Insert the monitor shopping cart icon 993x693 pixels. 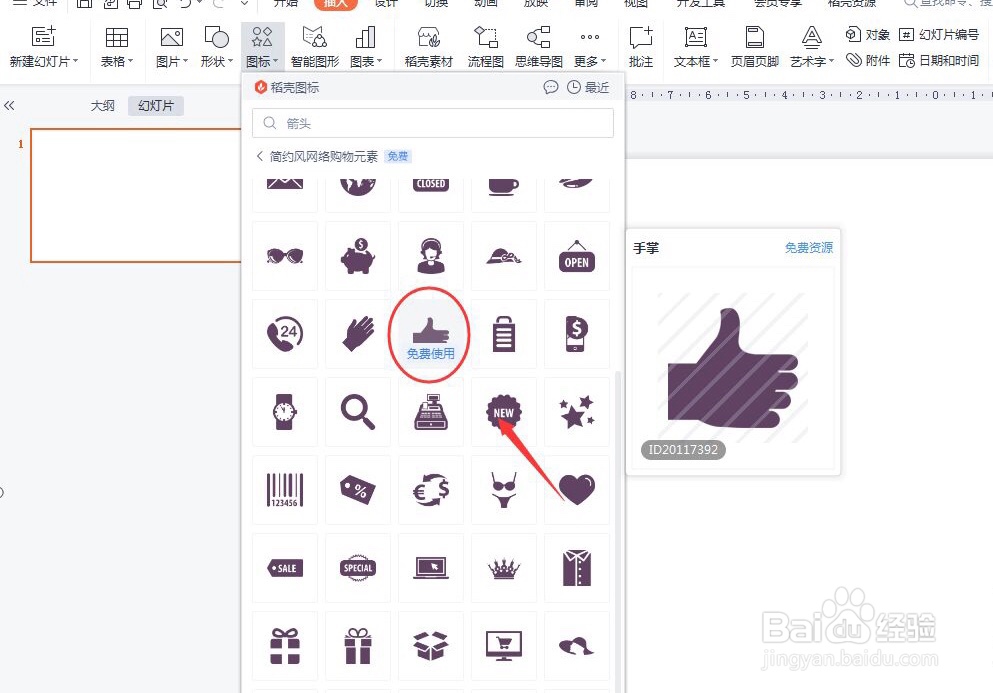(x=503, y=645)
